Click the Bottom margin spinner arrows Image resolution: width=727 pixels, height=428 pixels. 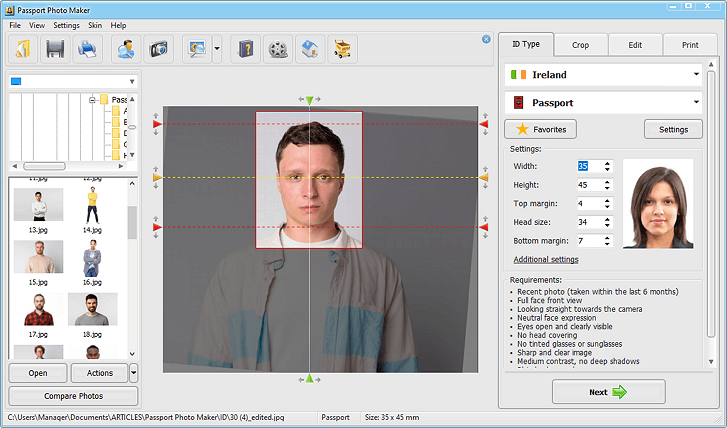(607, 241)
